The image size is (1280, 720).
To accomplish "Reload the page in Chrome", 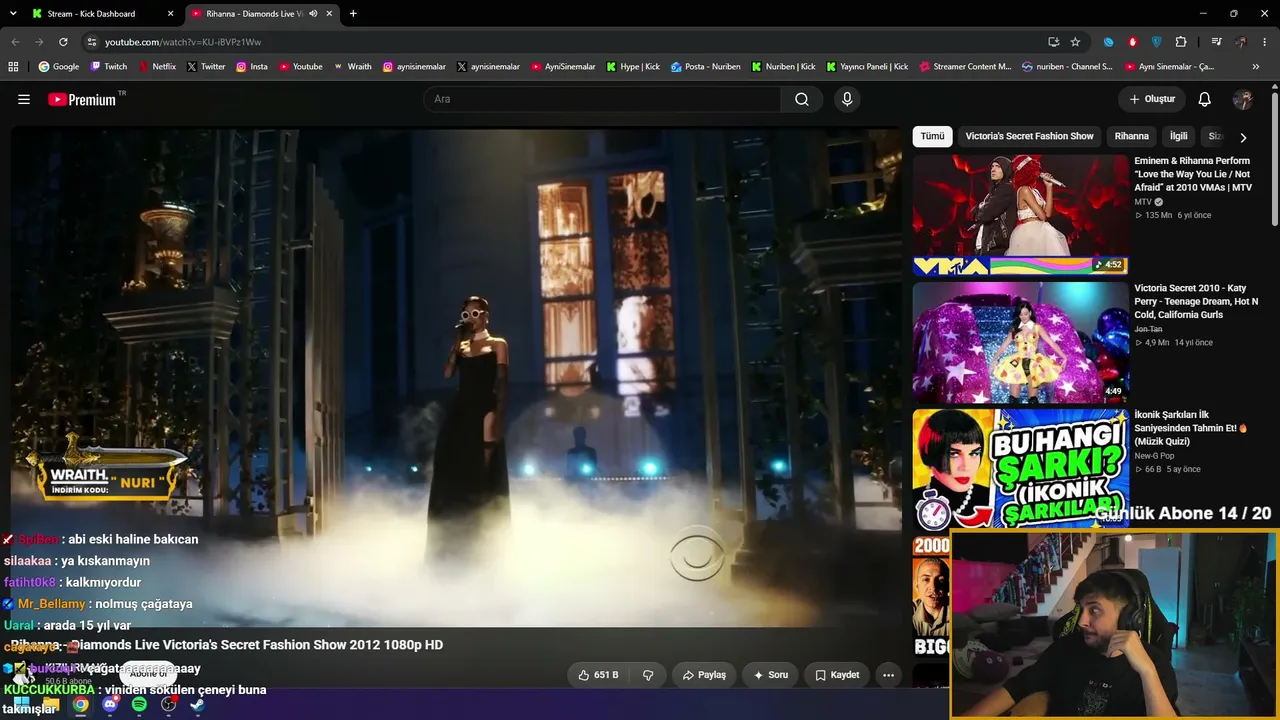I will tap(63, 42).
